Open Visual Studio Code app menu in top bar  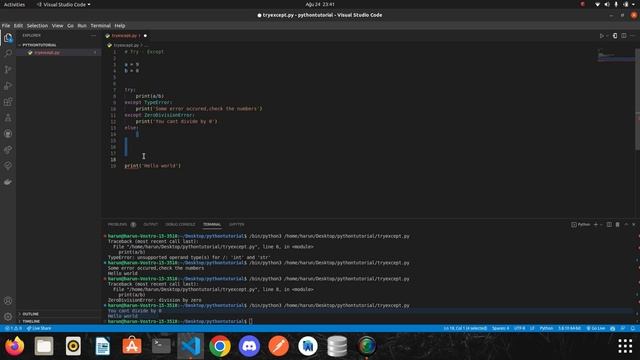(x=63, y=4)
